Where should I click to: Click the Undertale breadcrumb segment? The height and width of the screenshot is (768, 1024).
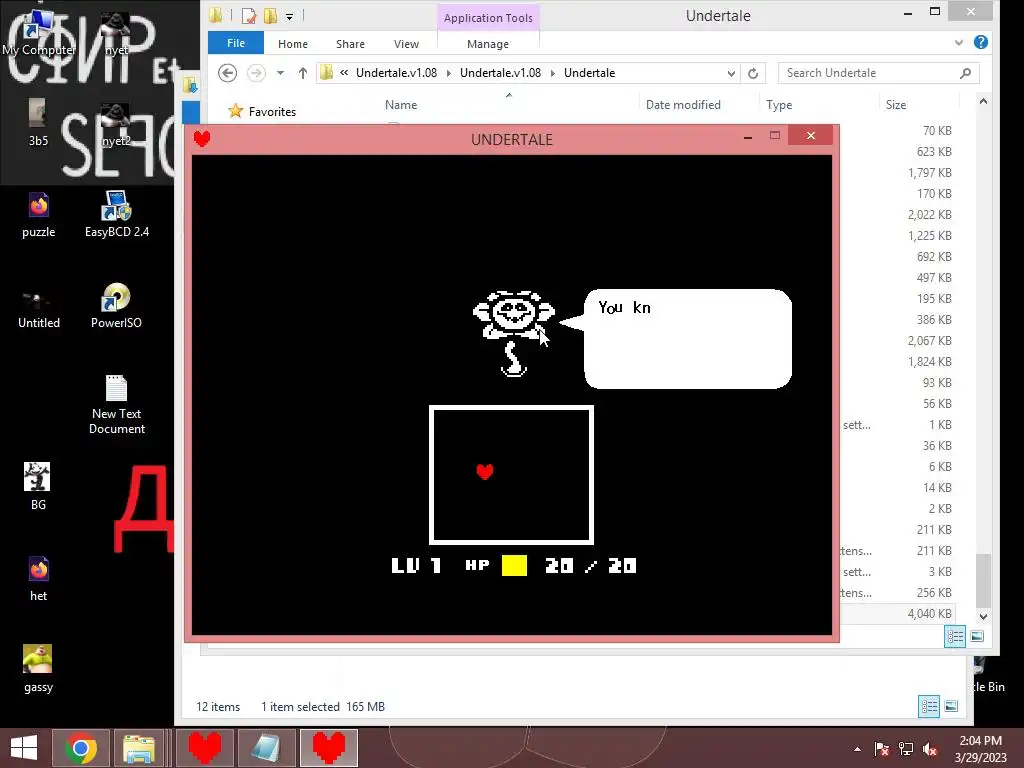pos(589,72)
